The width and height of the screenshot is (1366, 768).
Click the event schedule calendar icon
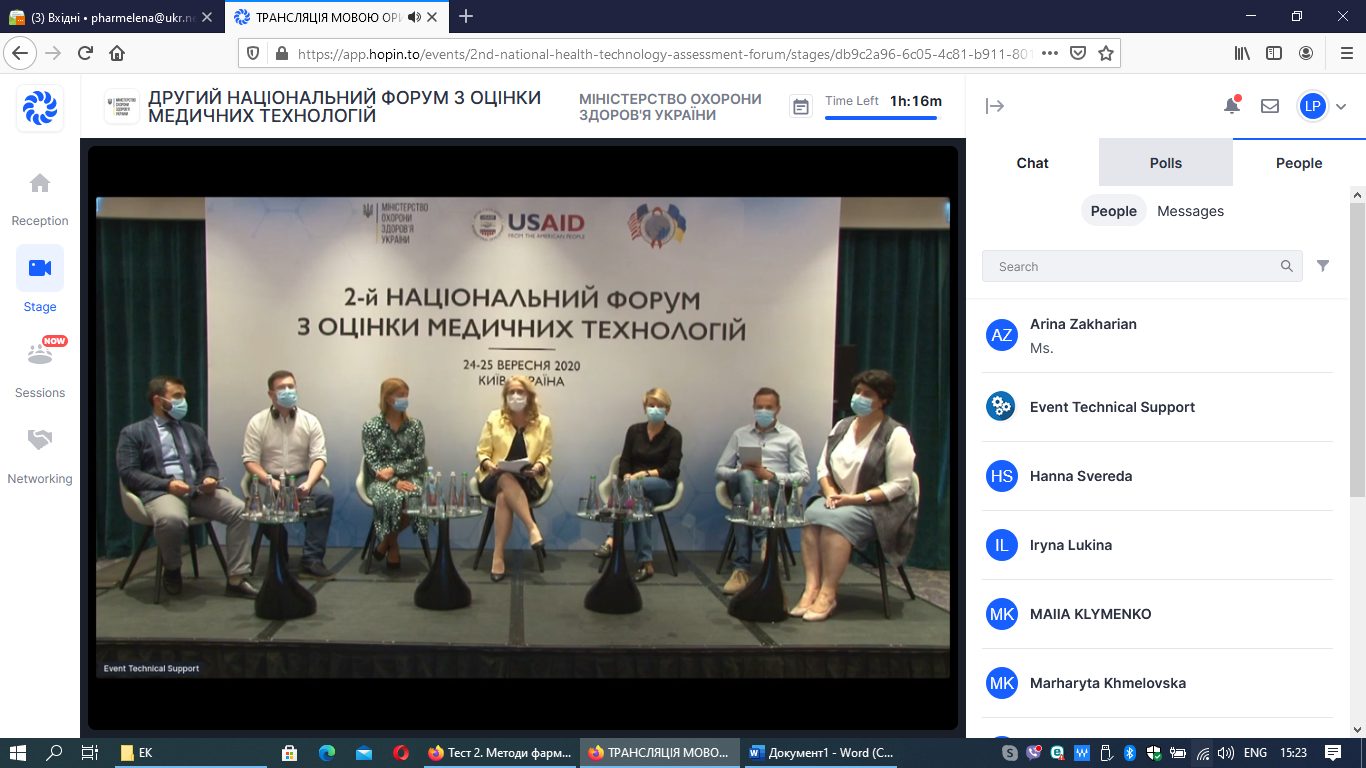[801, 106]
